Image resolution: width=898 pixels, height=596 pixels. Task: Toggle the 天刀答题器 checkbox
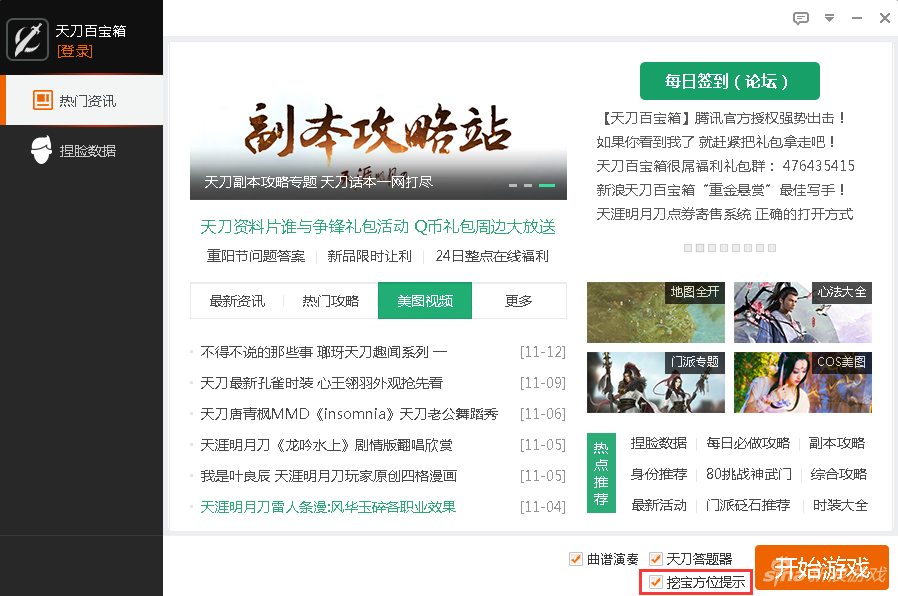coord(656,558)
